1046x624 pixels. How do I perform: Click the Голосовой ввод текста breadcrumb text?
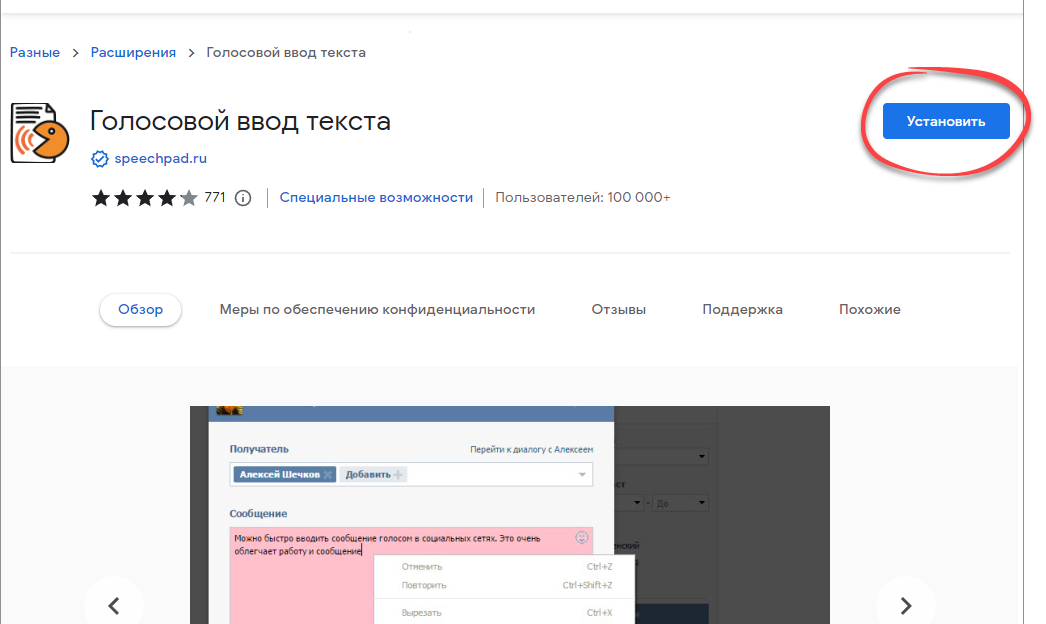click(286, 53)
